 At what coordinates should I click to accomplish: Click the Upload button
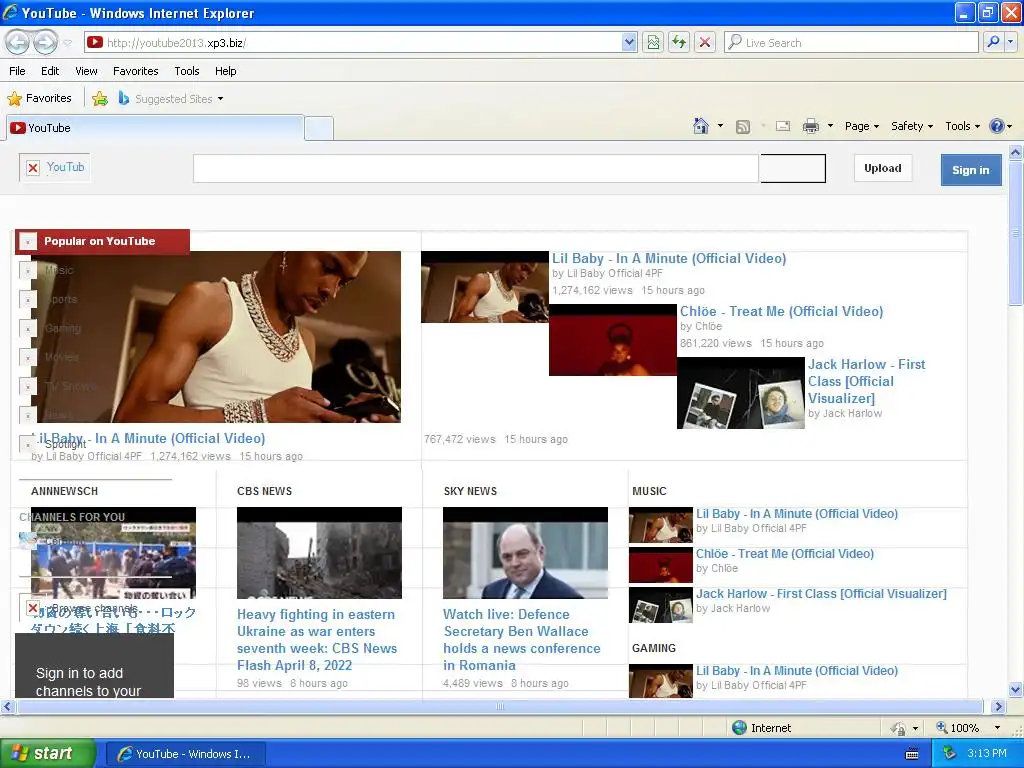click(883, 168)
